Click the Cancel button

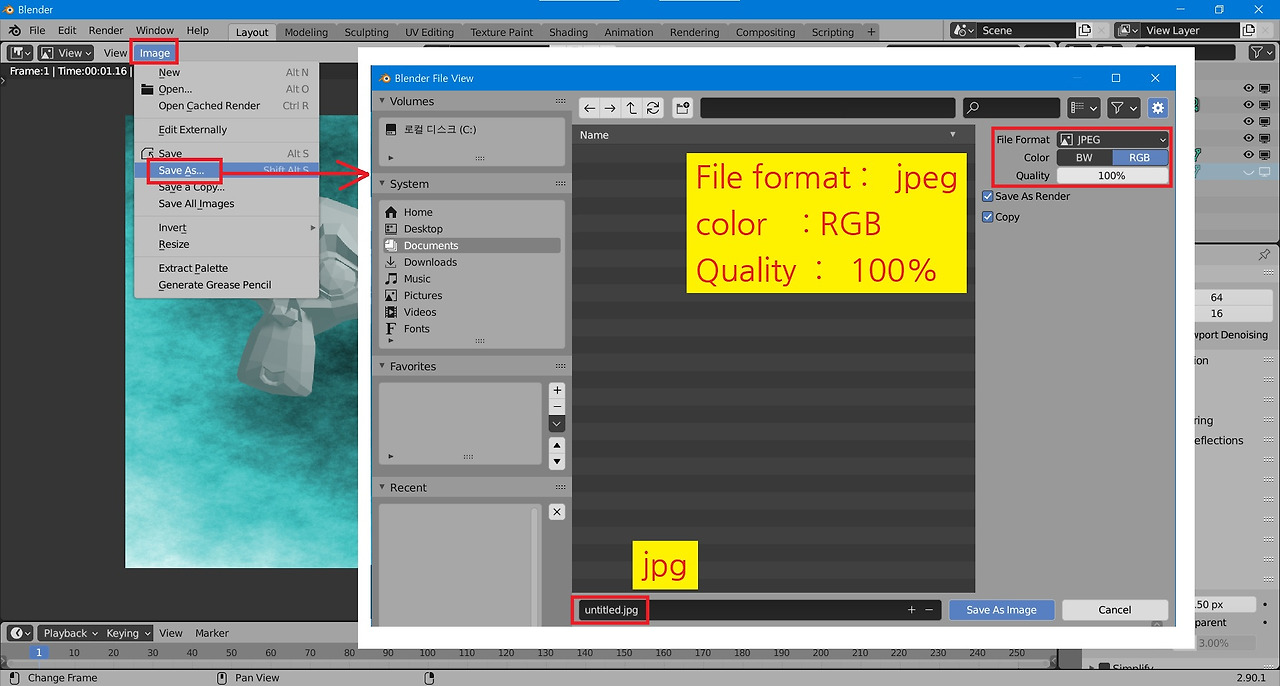[1114, 610]
